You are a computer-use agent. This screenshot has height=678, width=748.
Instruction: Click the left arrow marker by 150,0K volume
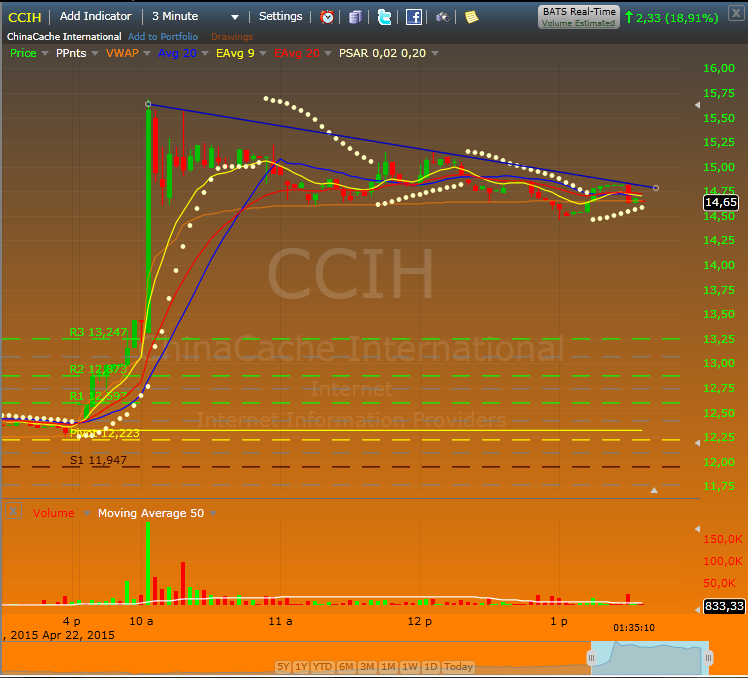pyautogui.click(x=697, y=529)
